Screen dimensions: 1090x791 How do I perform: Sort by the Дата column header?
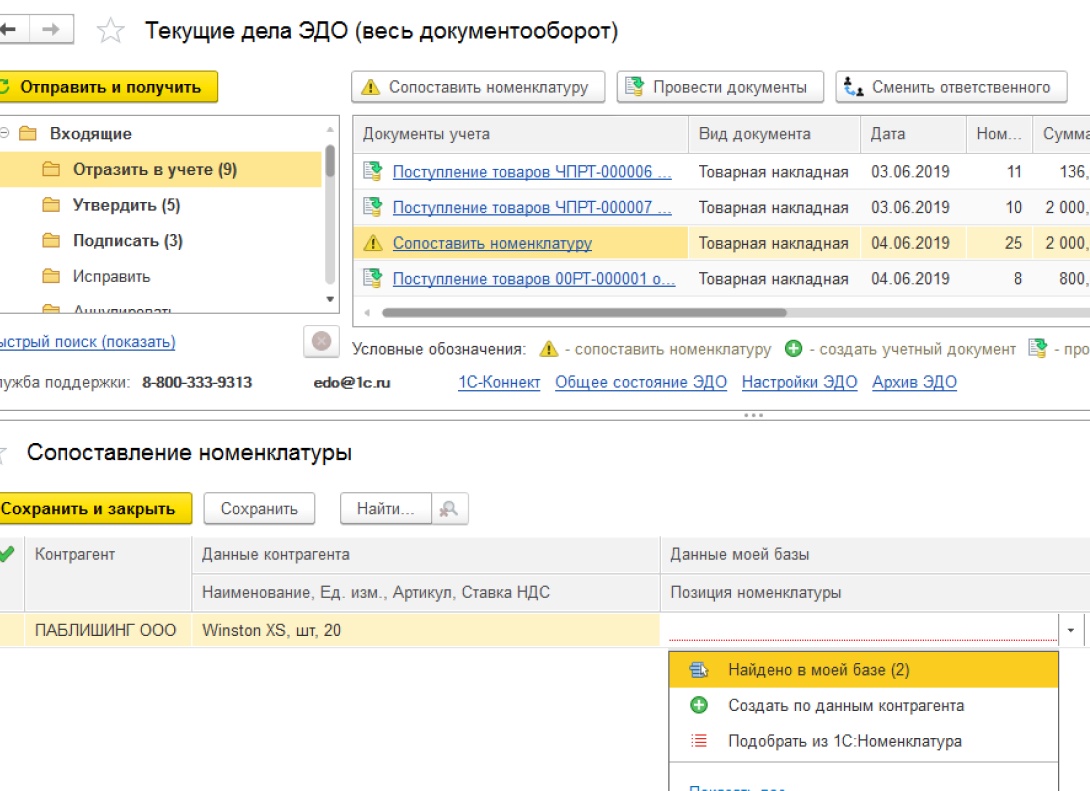(913, 134)
